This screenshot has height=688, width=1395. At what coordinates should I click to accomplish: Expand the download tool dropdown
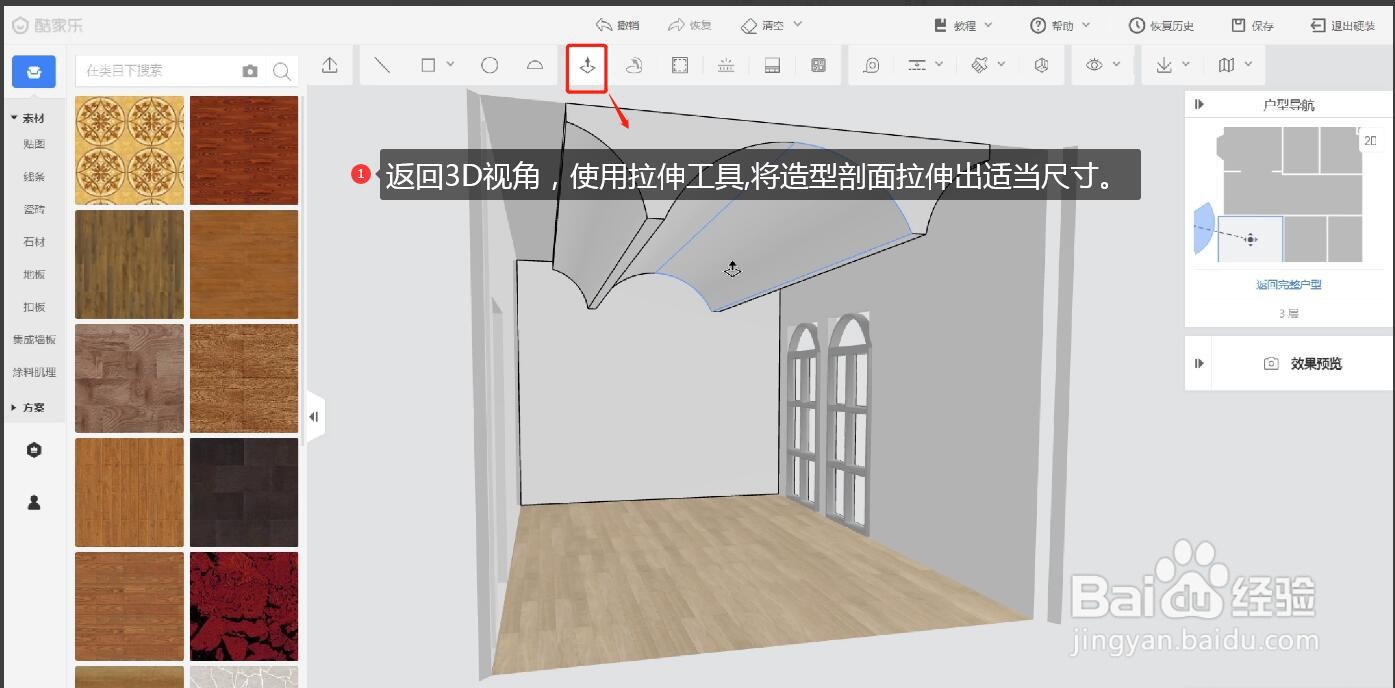point(1186,65)
